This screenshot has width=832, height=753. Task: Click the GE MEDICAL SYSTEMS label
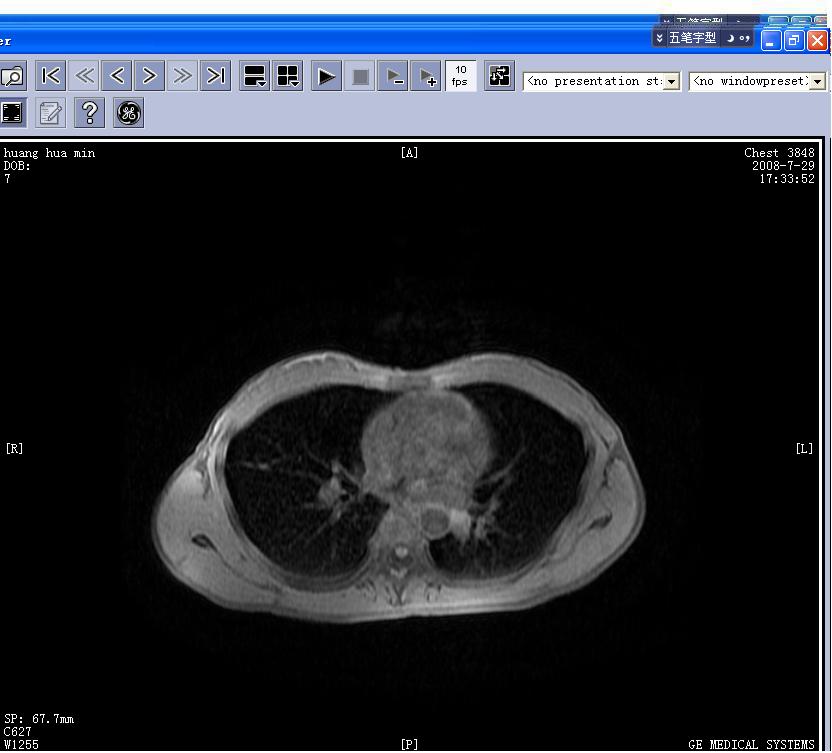[x=751, y=745]
